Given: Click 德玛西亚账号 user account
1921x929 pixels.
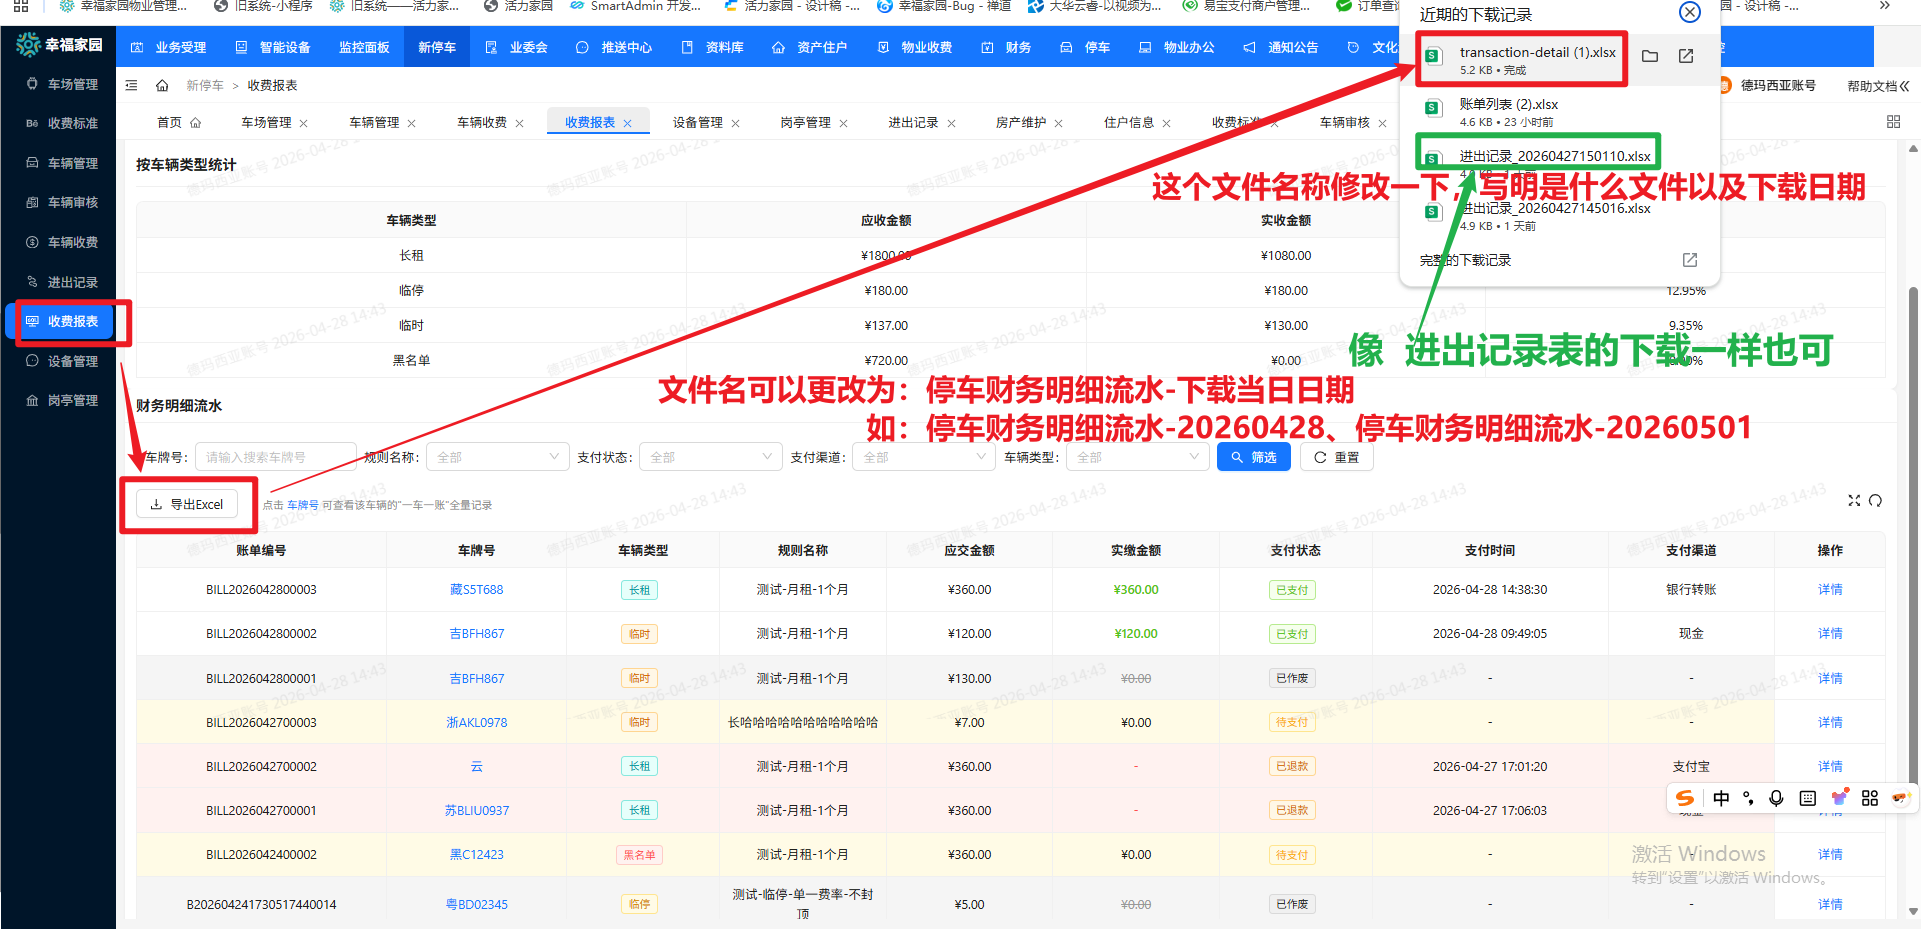Looking at the screenshot, I should pyautogui.click(x=1778, y=86).
